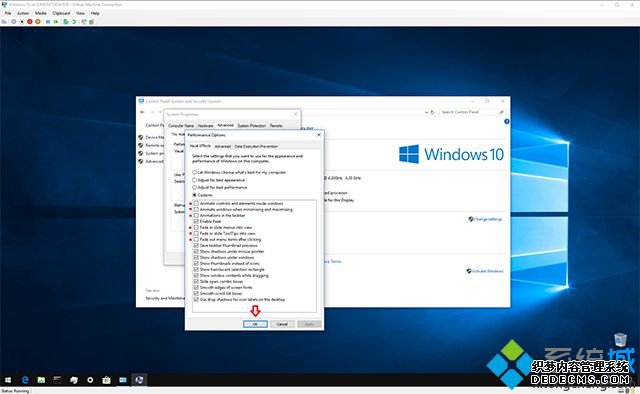Uncheck 'Show thumbnails instead of icons'

point(196,263)
